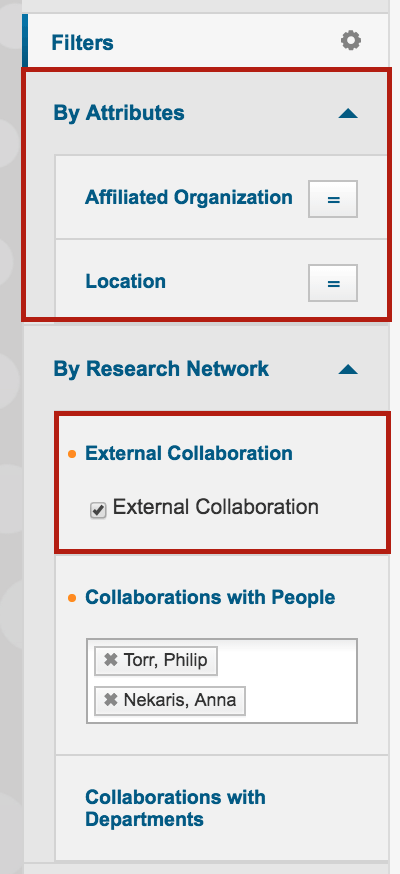400x874 pixels.
Task: Select the Nekaris, Anna tag name
Action: (179, 700)
